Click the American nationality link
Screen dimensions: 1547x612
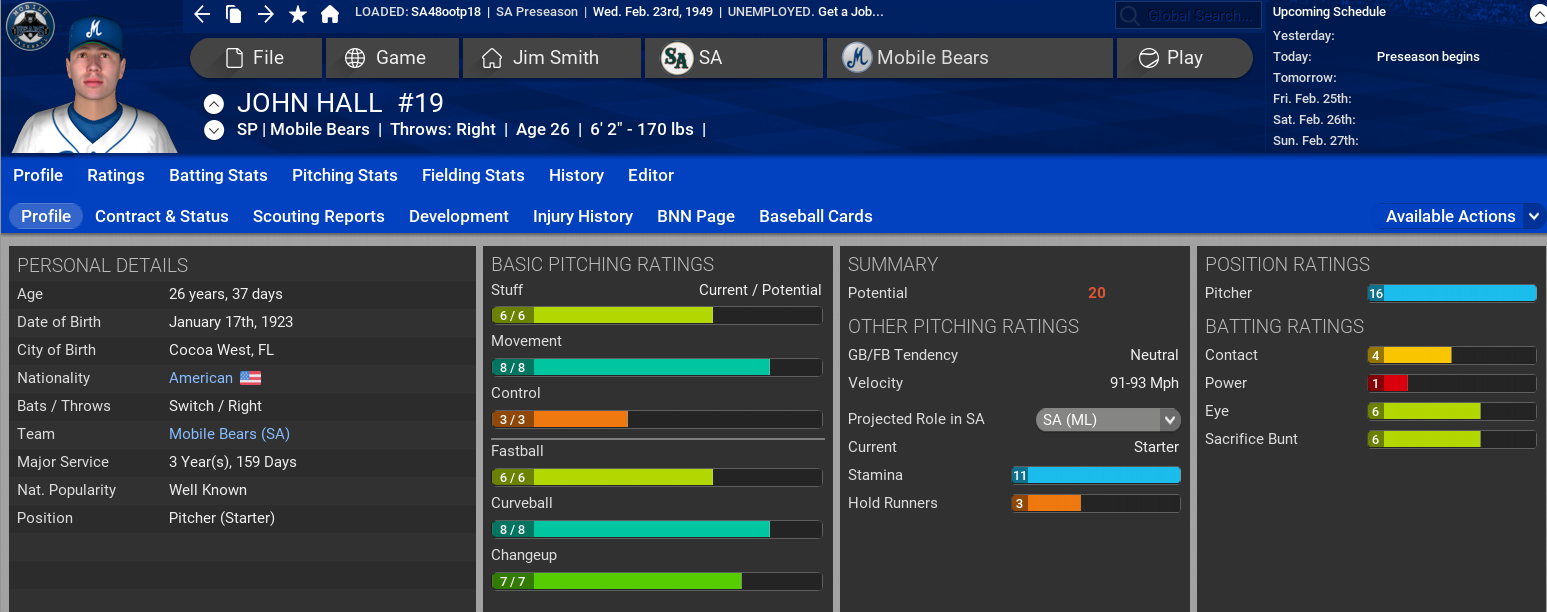tap(201, 378)
